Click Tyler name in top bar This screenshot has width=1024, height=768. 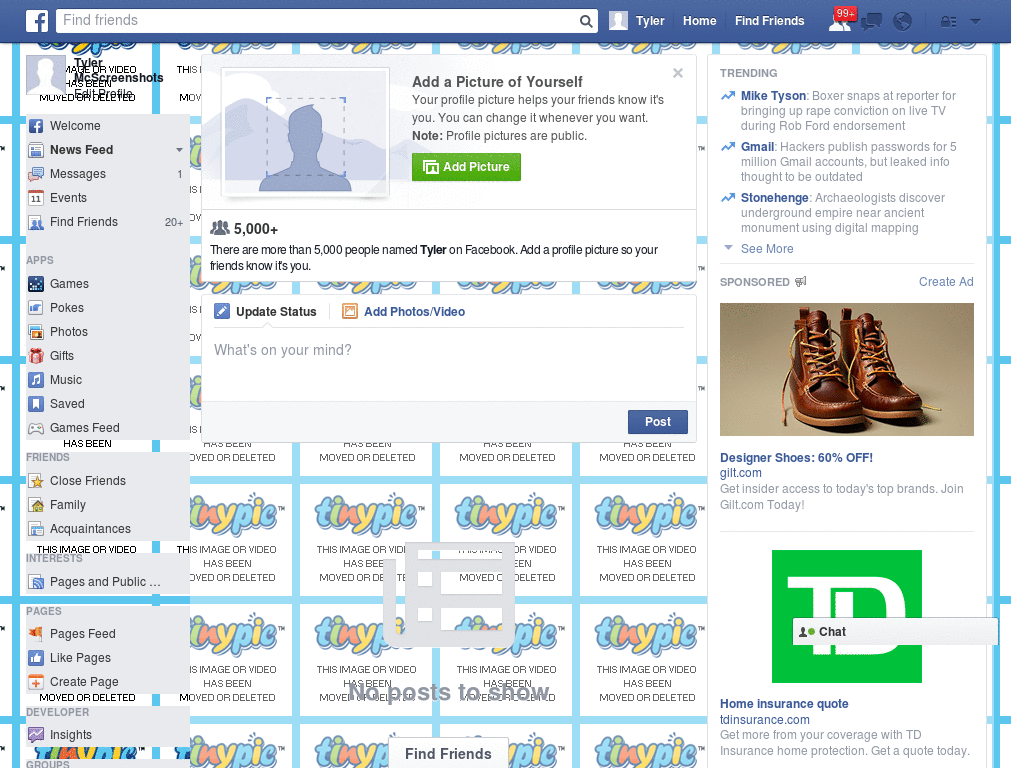(650, 21)
